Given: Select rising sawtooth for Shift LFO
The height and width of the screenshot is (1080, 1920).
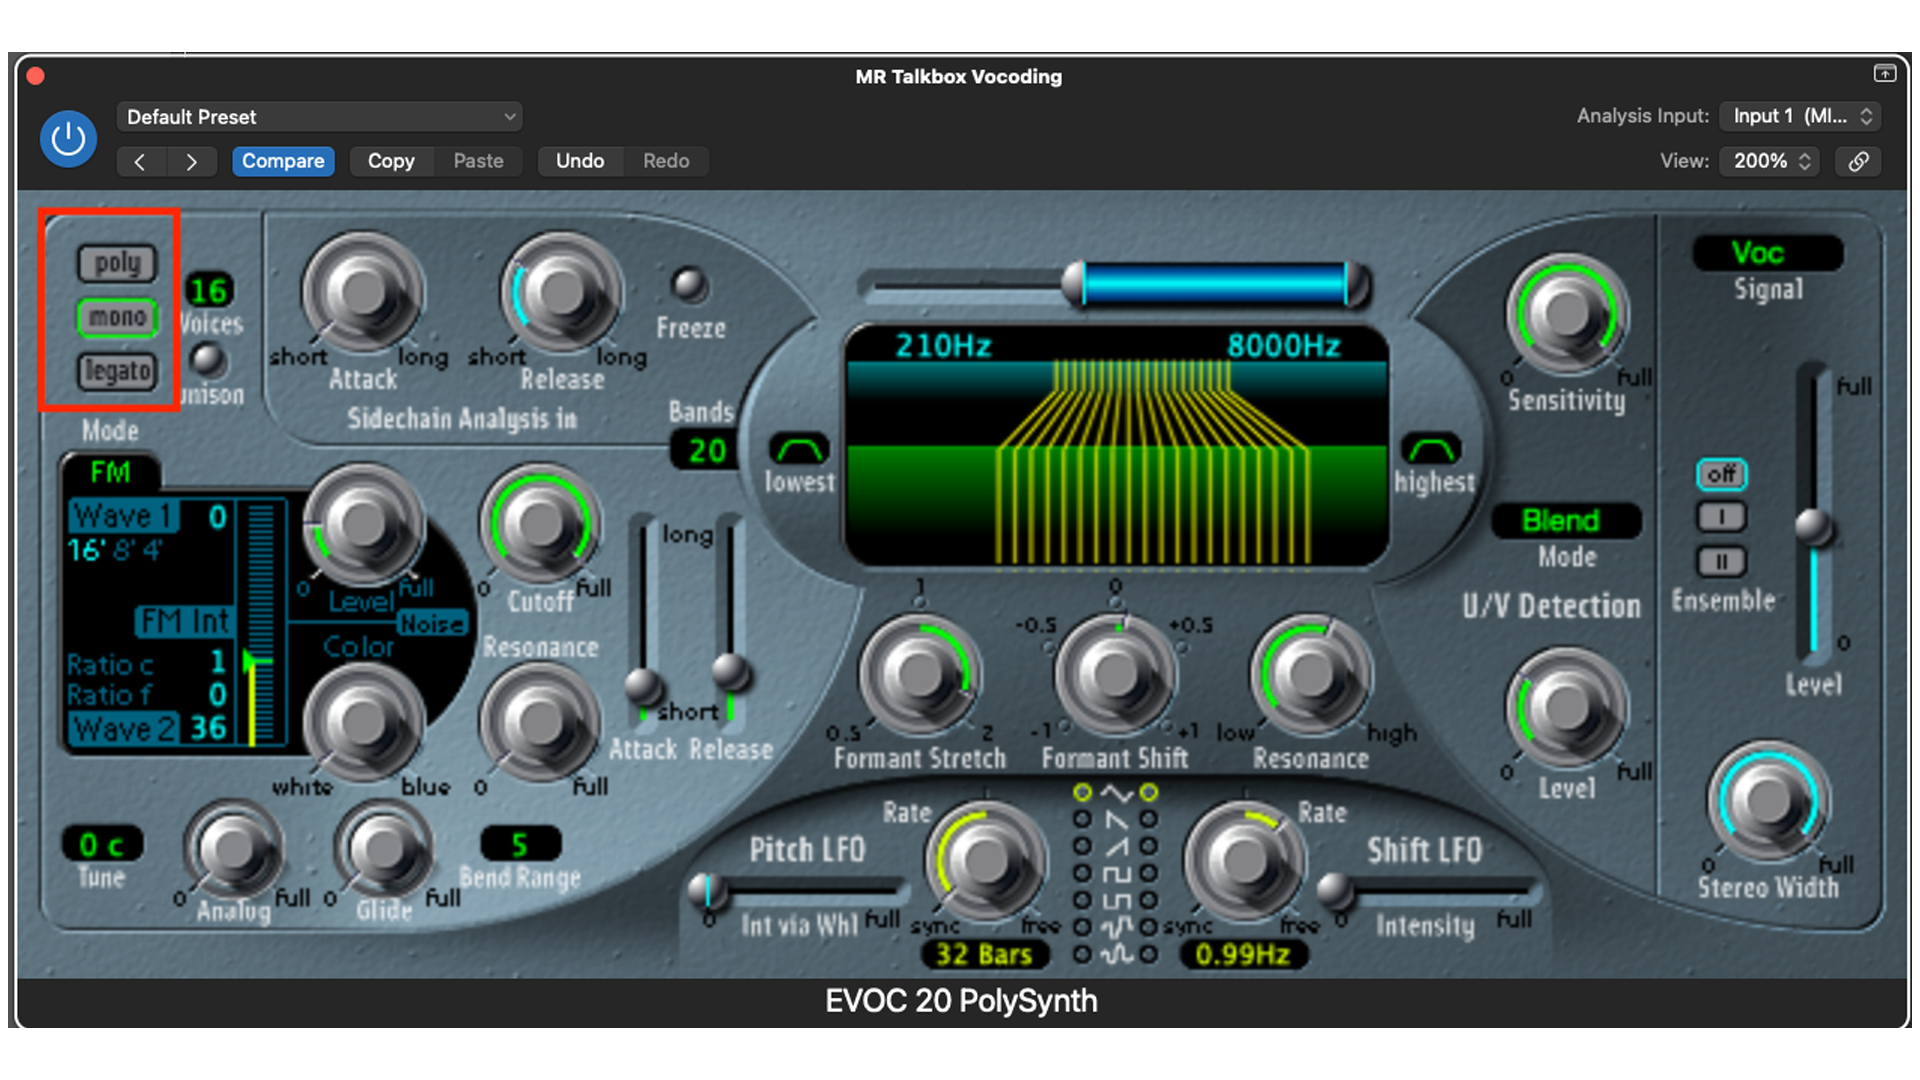Looking at the screenshot, I should (x=1149, y=846).
